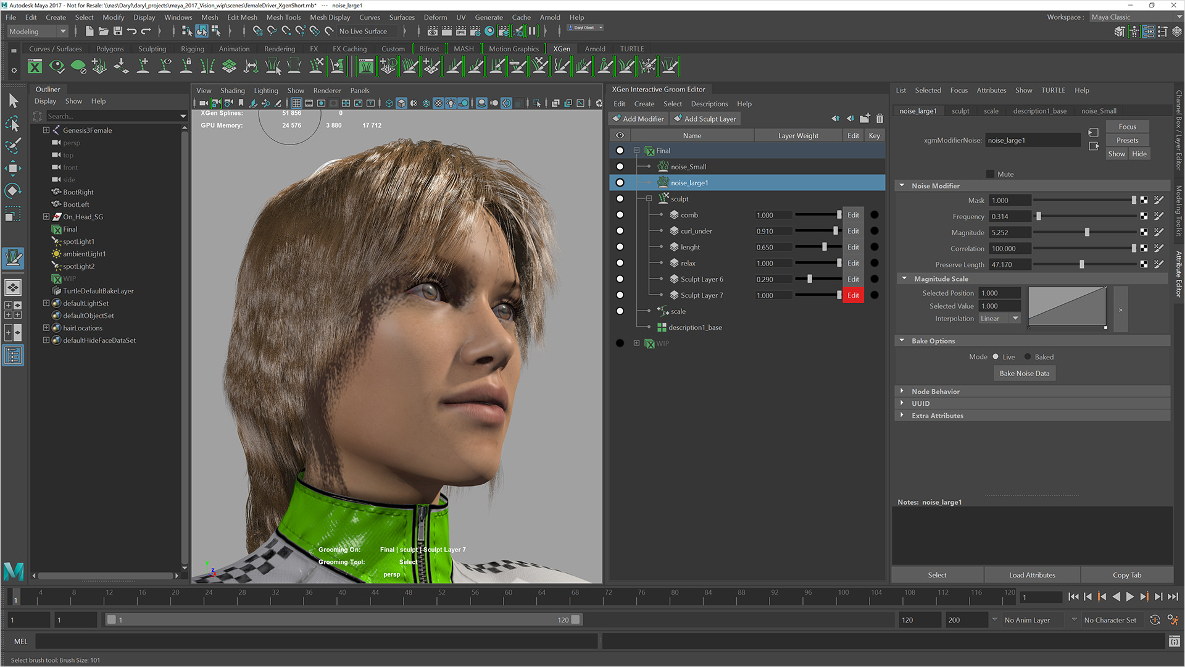The height and width of the screenshot is (667, 1185).
Task: Click the Maya logo icon at bottom left
Action: pos(13,573)
